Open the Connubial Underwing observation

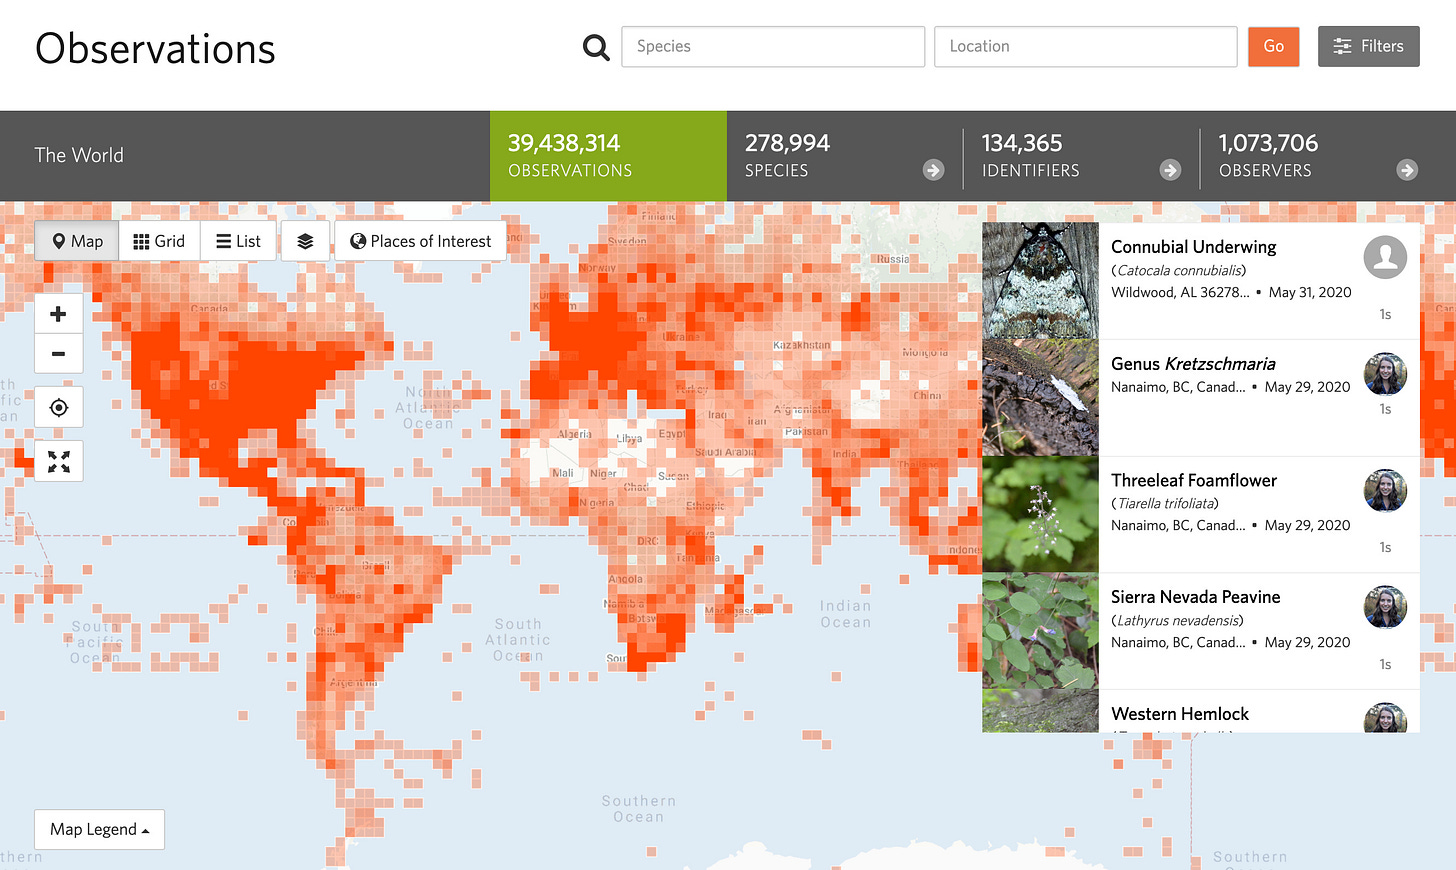[1193, 246]
